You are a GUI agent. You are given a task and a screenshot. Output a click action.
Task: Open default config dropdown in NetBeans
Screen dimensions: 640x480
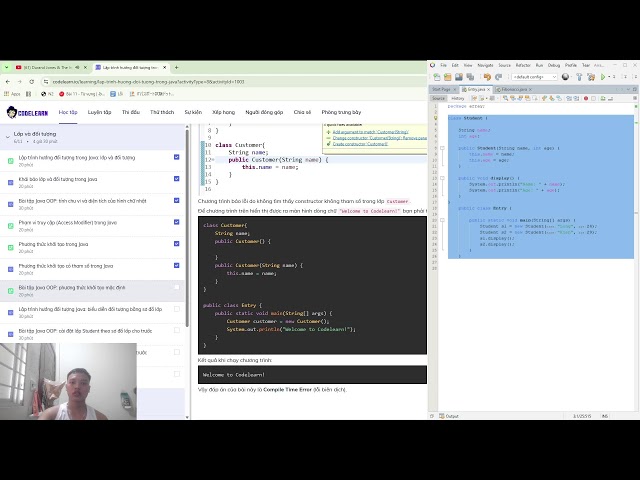coord(534,77)
